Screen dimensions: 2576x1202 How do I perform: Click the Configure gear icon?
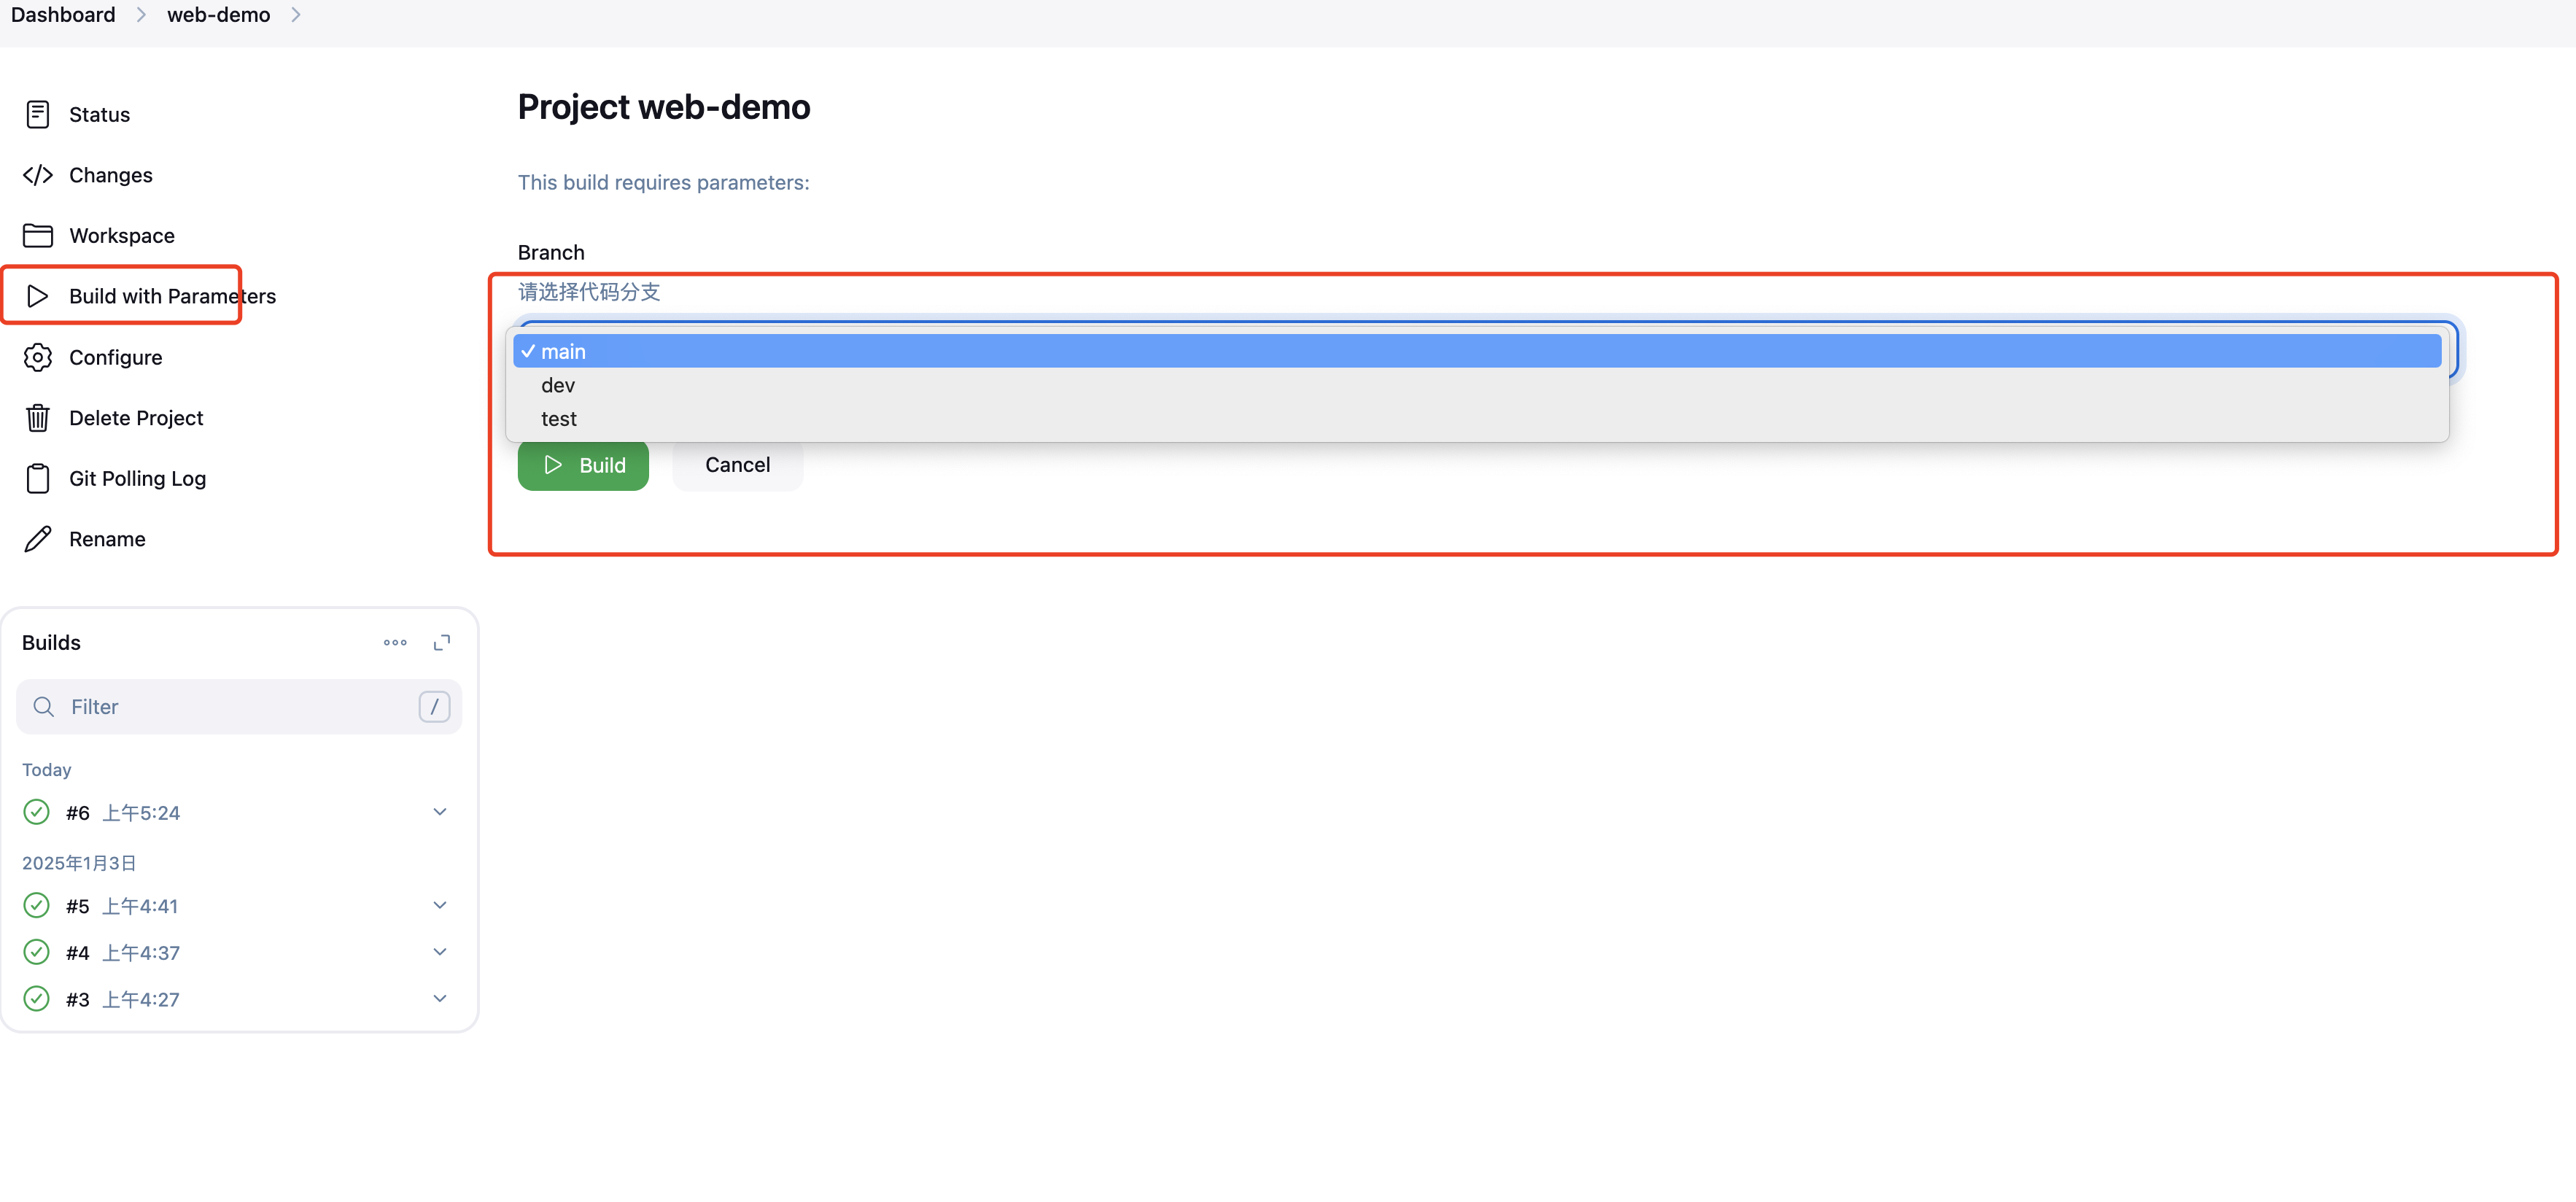(37, 357)
